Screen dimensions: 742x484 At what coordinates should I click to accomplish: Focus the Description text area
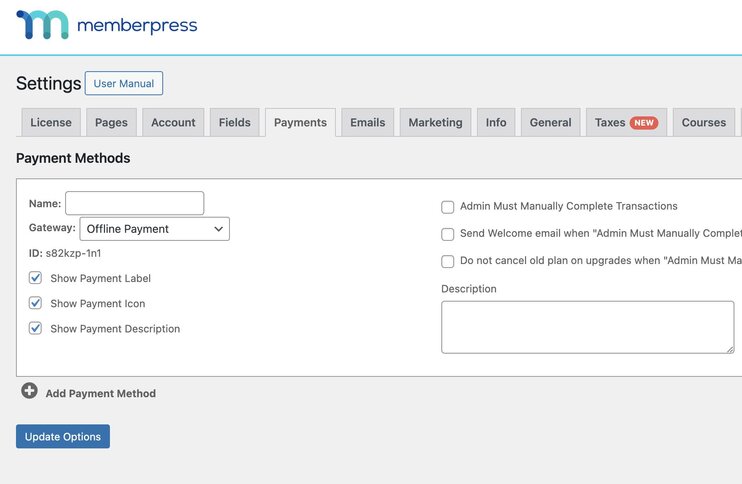coord(587,327)
